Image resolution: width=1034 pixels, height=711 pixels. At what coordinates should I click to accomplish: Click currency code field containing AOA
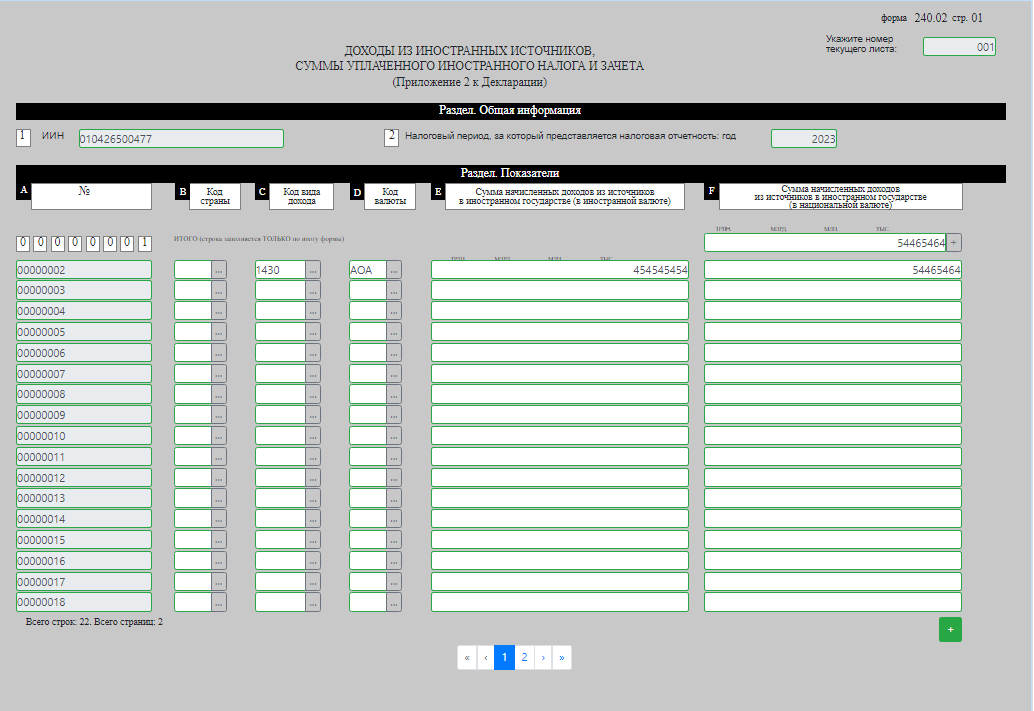click(368, 270)
